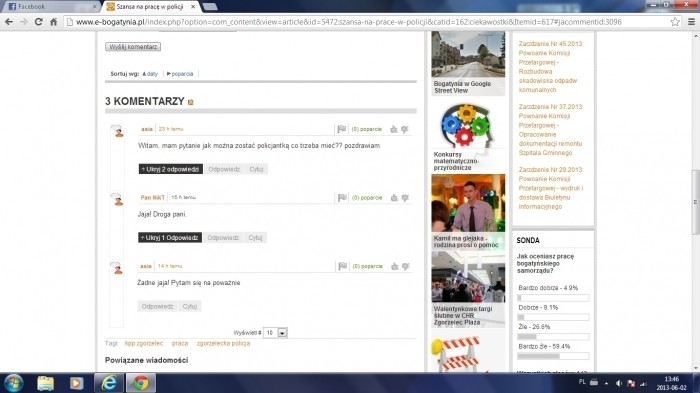Image resolution: width=700 pixels, height=393 pixels.
Task: Sort comments by daty
Action: pyautogui.click(x=152, y=74)
